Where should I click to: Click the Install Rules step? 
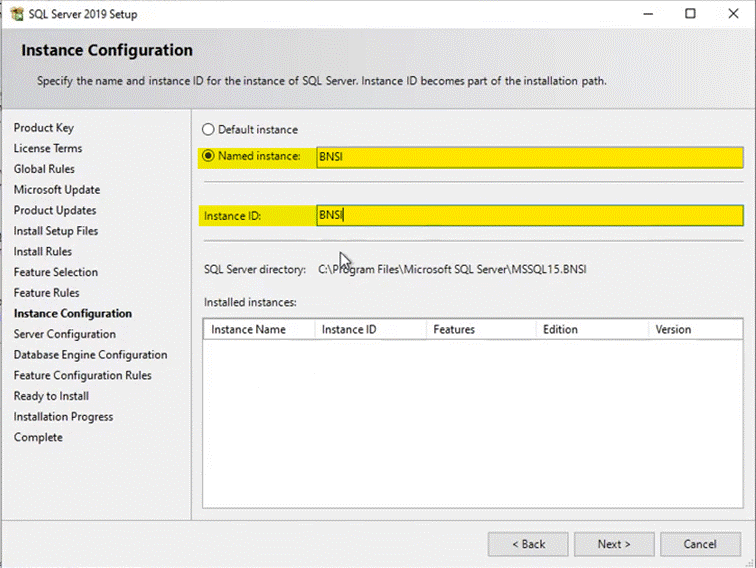[x=43, y=252]
